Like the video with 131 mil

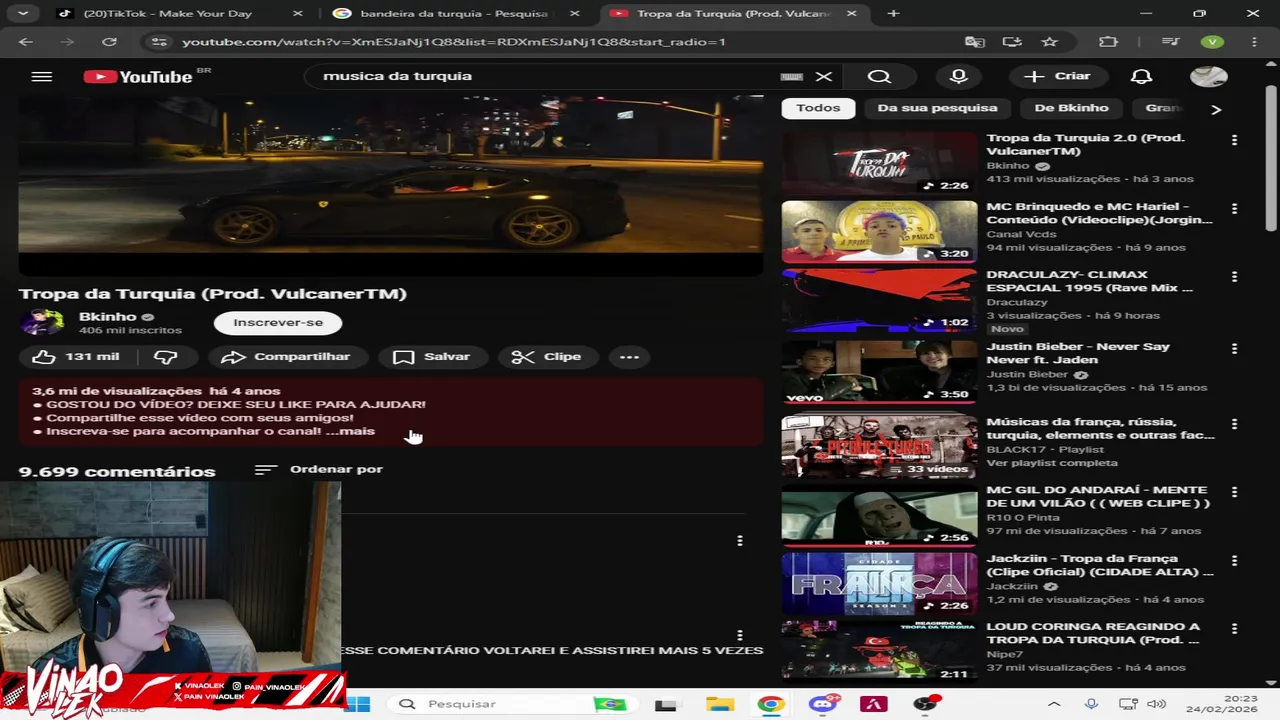(77, 357)
